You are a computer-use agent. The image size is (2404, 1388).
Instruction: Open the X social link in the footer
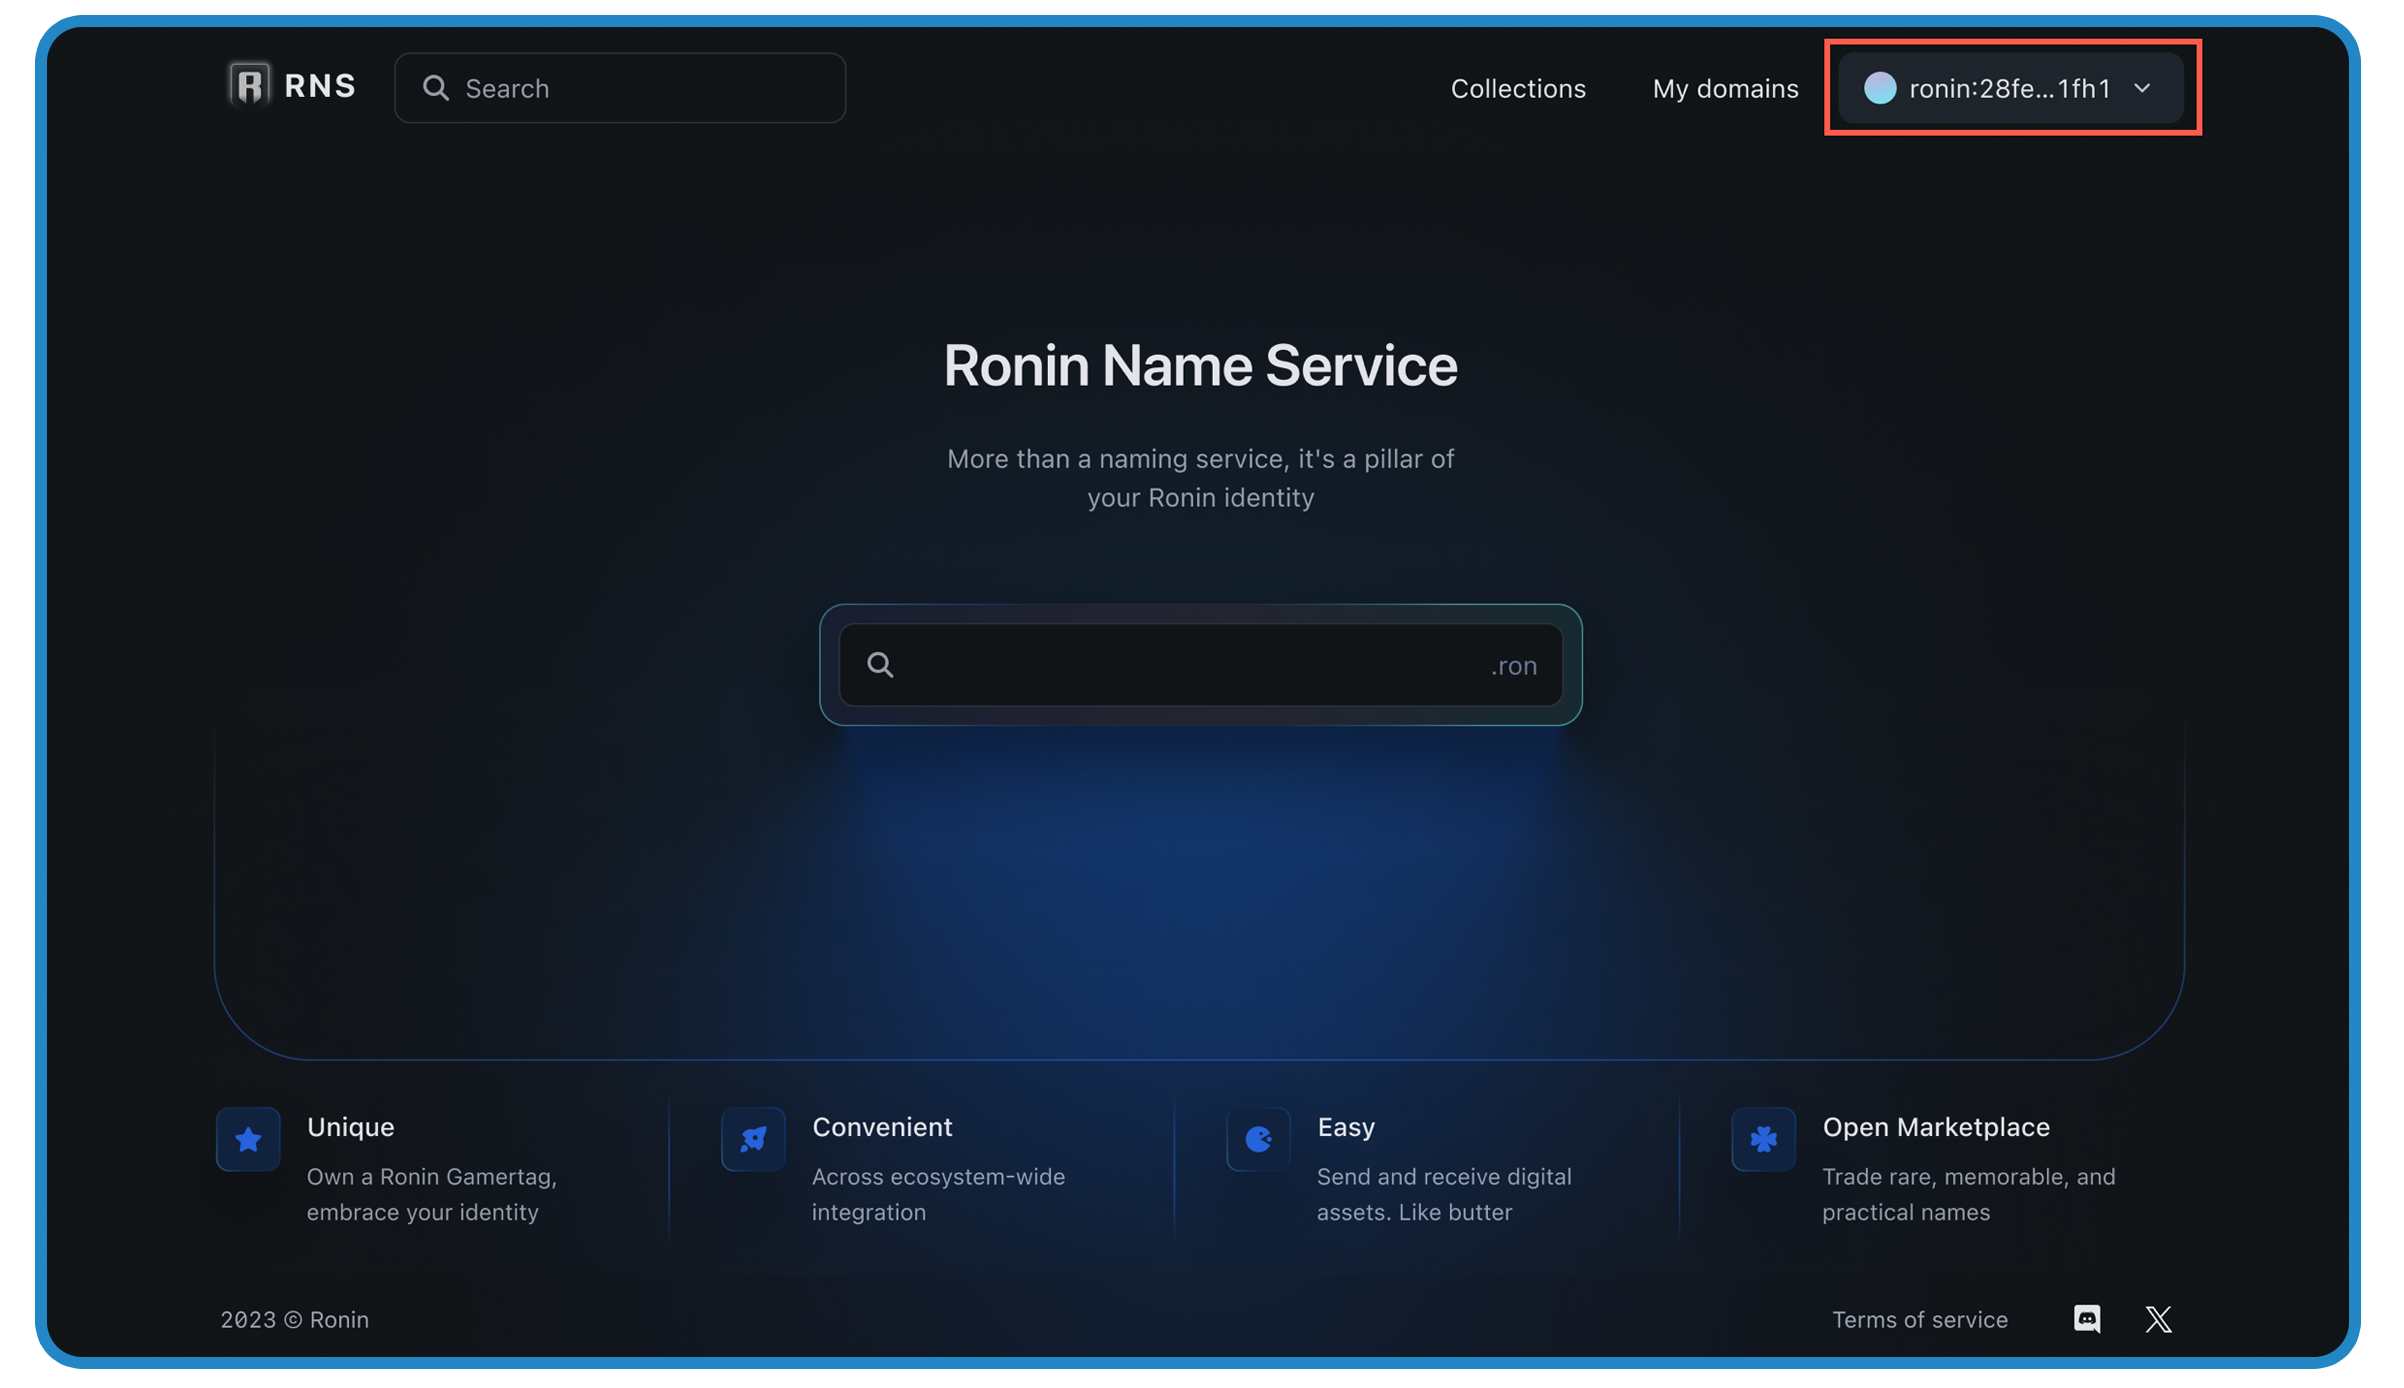[x=2158, y=1319]
